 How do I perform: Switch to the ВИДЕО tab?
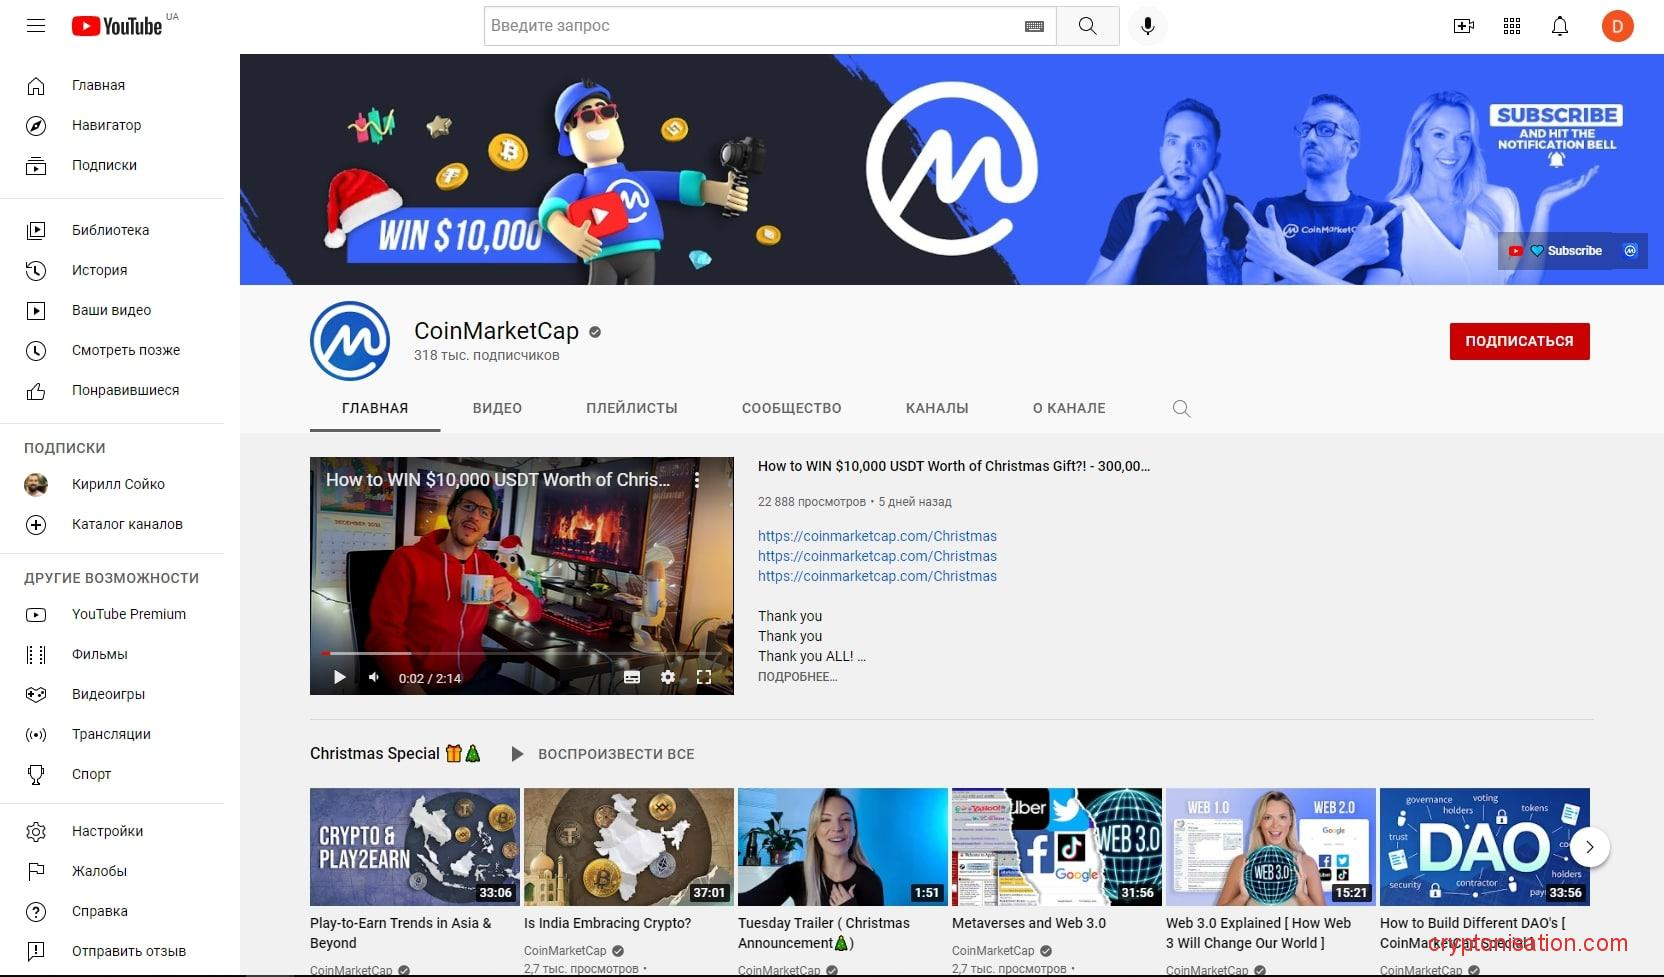click(497, 408)
